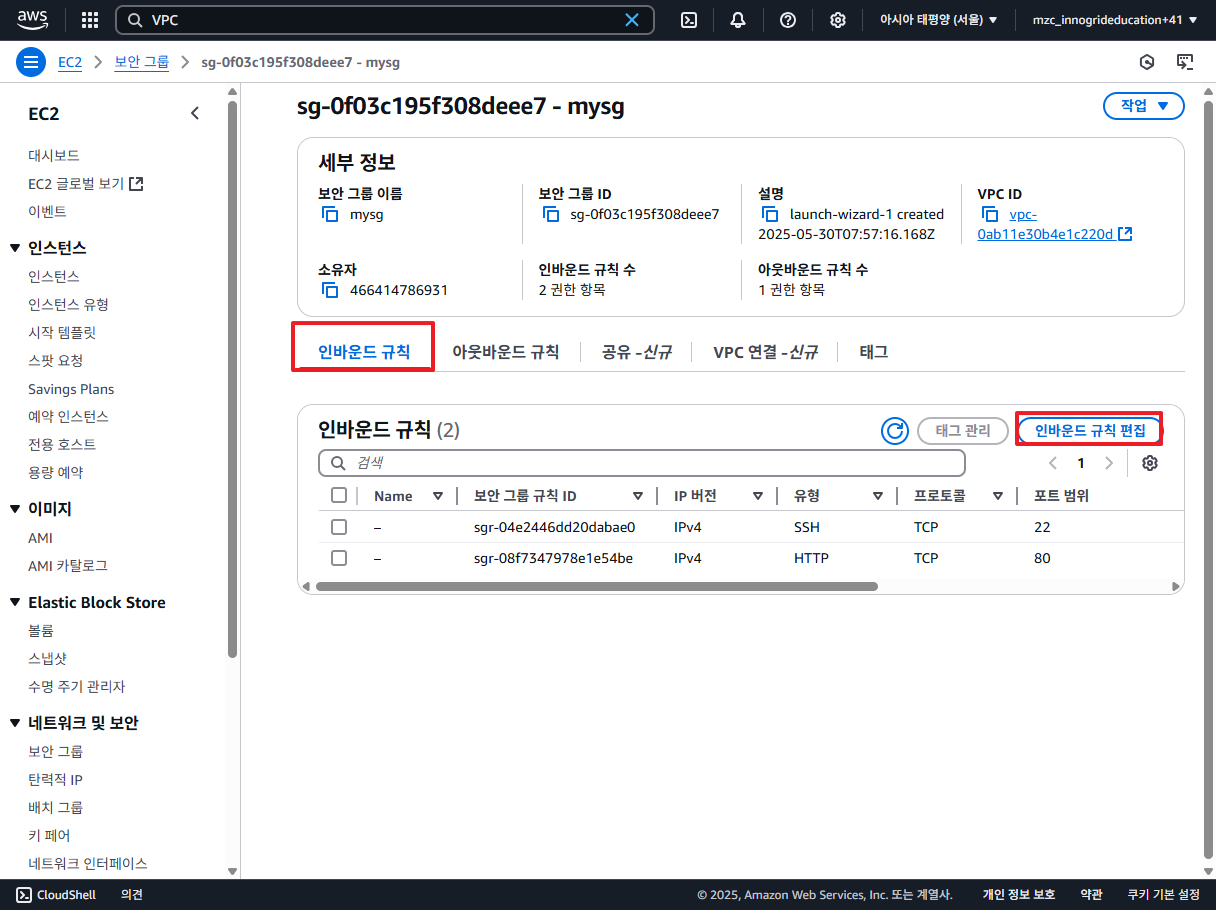Toggle the hamburger navigation menu
Screen dimensions: 1216x910
32,62
